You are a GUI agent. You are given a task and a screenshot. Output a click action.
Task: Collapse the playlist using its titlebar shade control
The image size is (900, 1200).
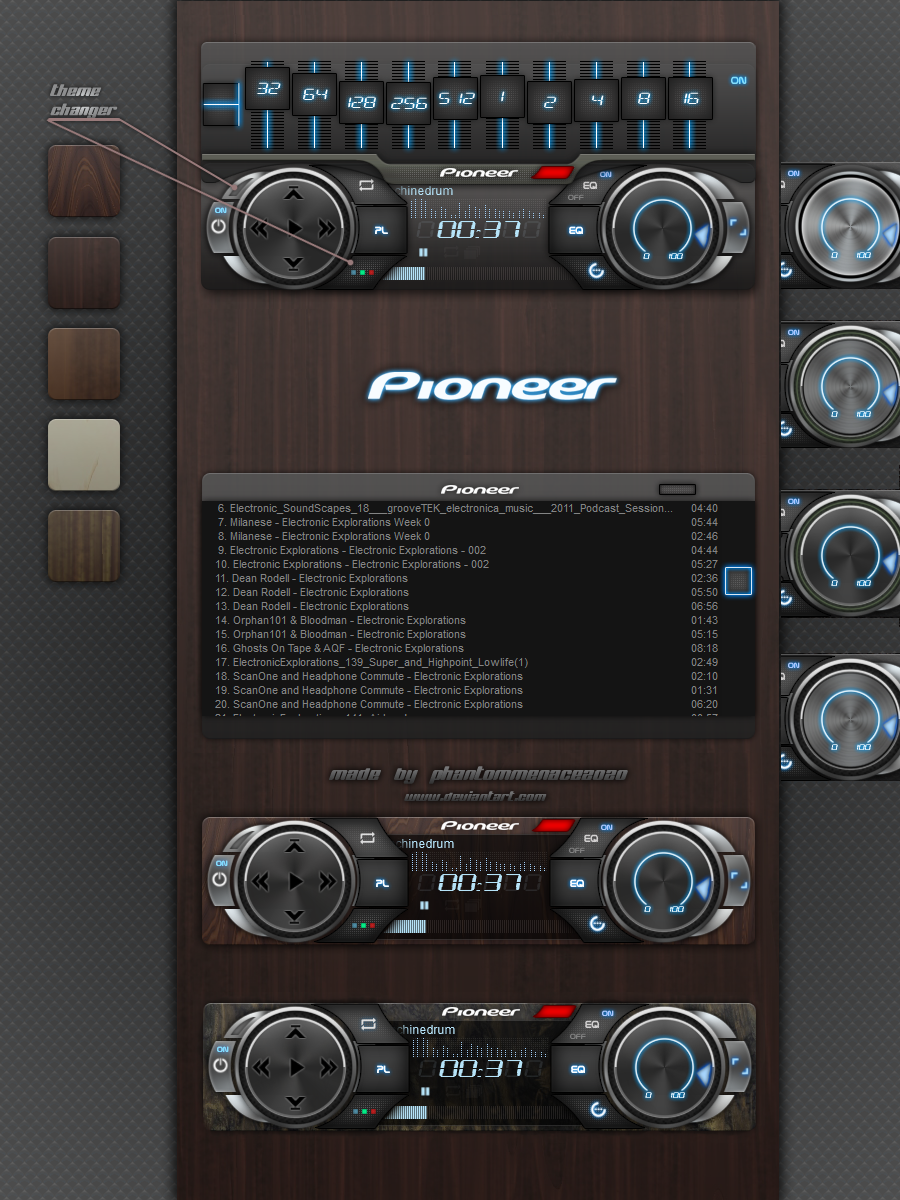(x=677, y=489)
